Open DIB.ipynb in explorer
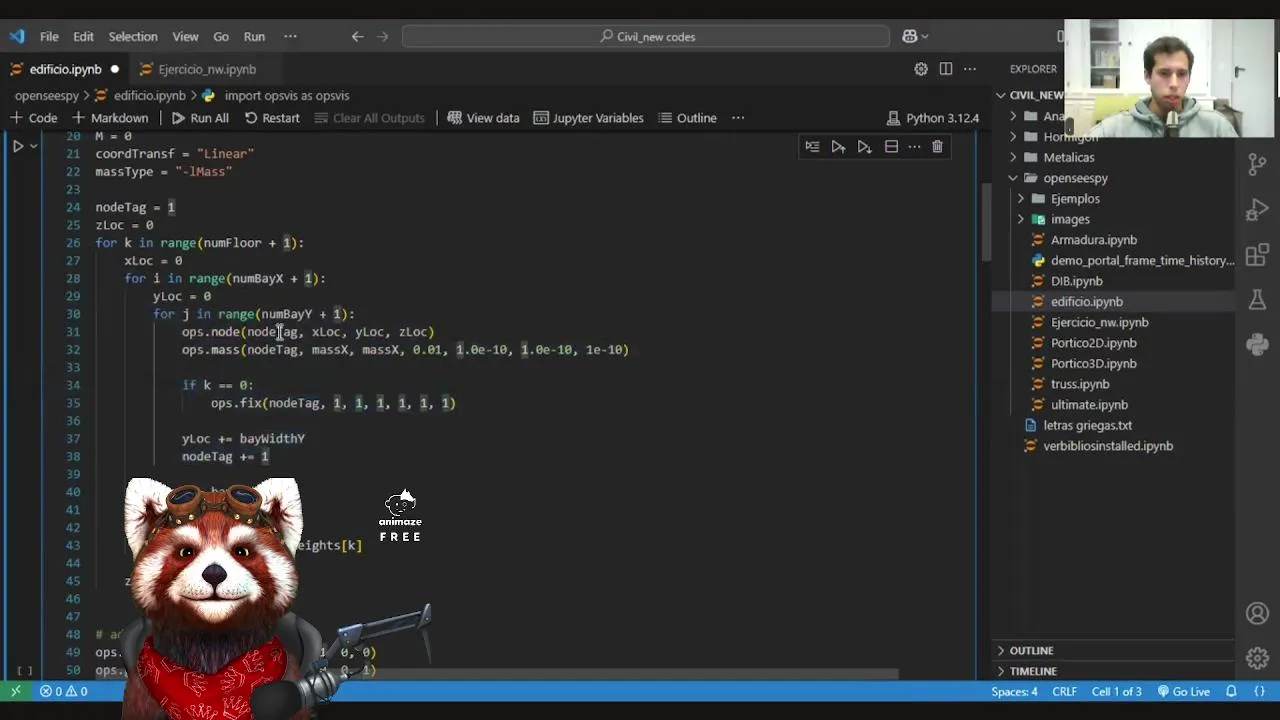 [x=1076, y=282]
